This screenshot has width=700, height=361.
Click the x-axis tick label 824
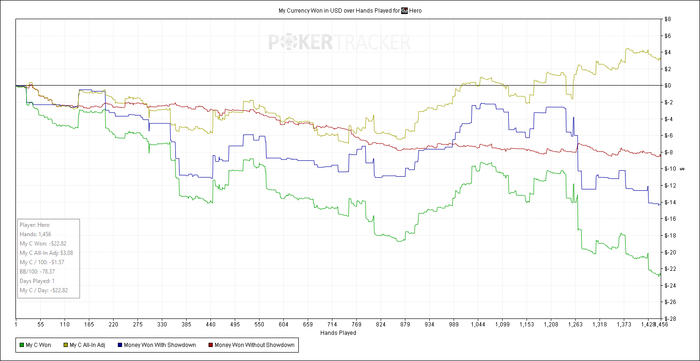click(x=382, y=325)
